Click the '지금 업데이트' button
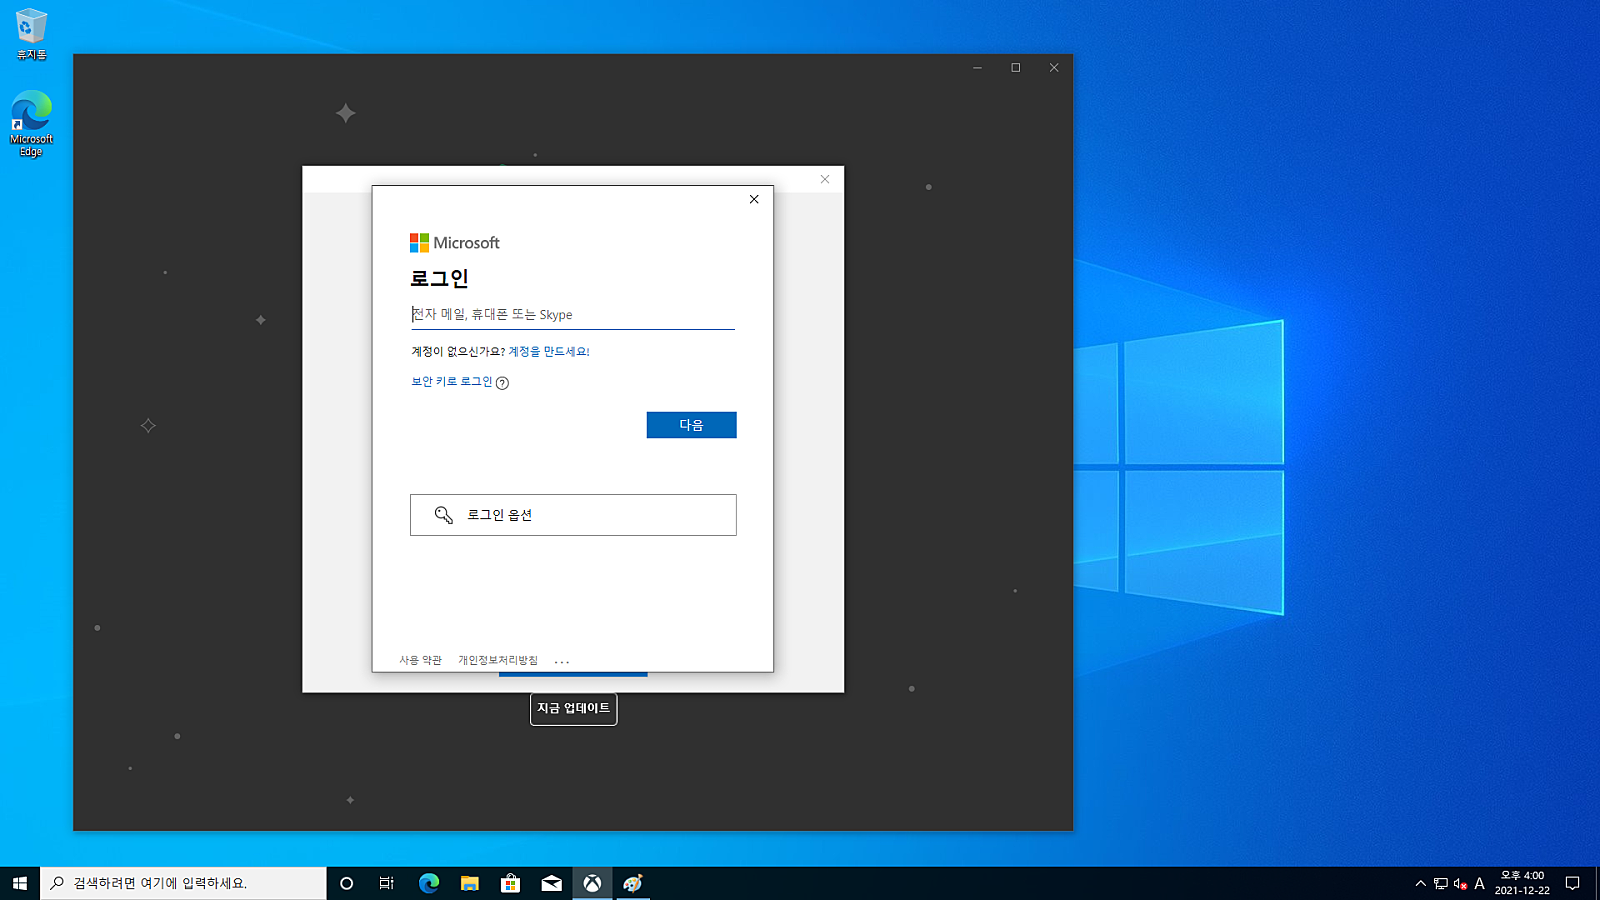 click(573, 709)
